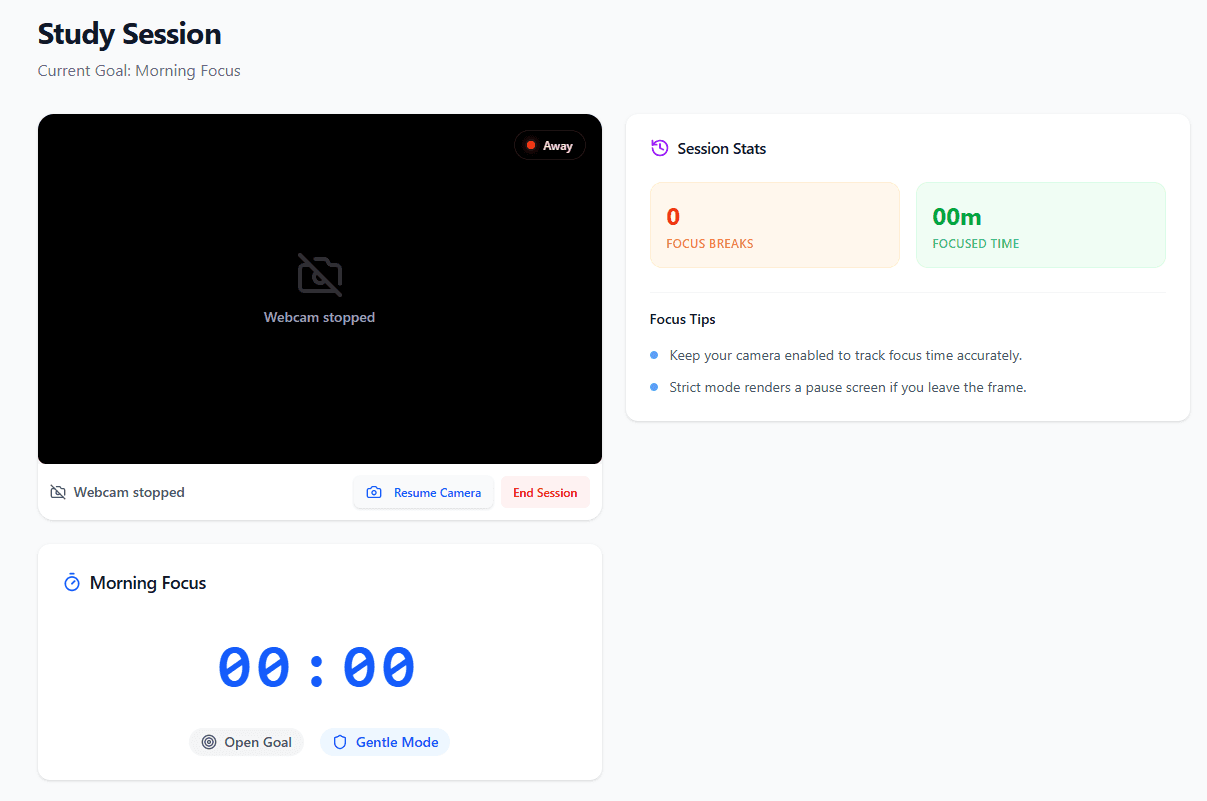The image size is (1207, 801).
Task: Click Resume Camera to restart the webcam
Action: 423,492
